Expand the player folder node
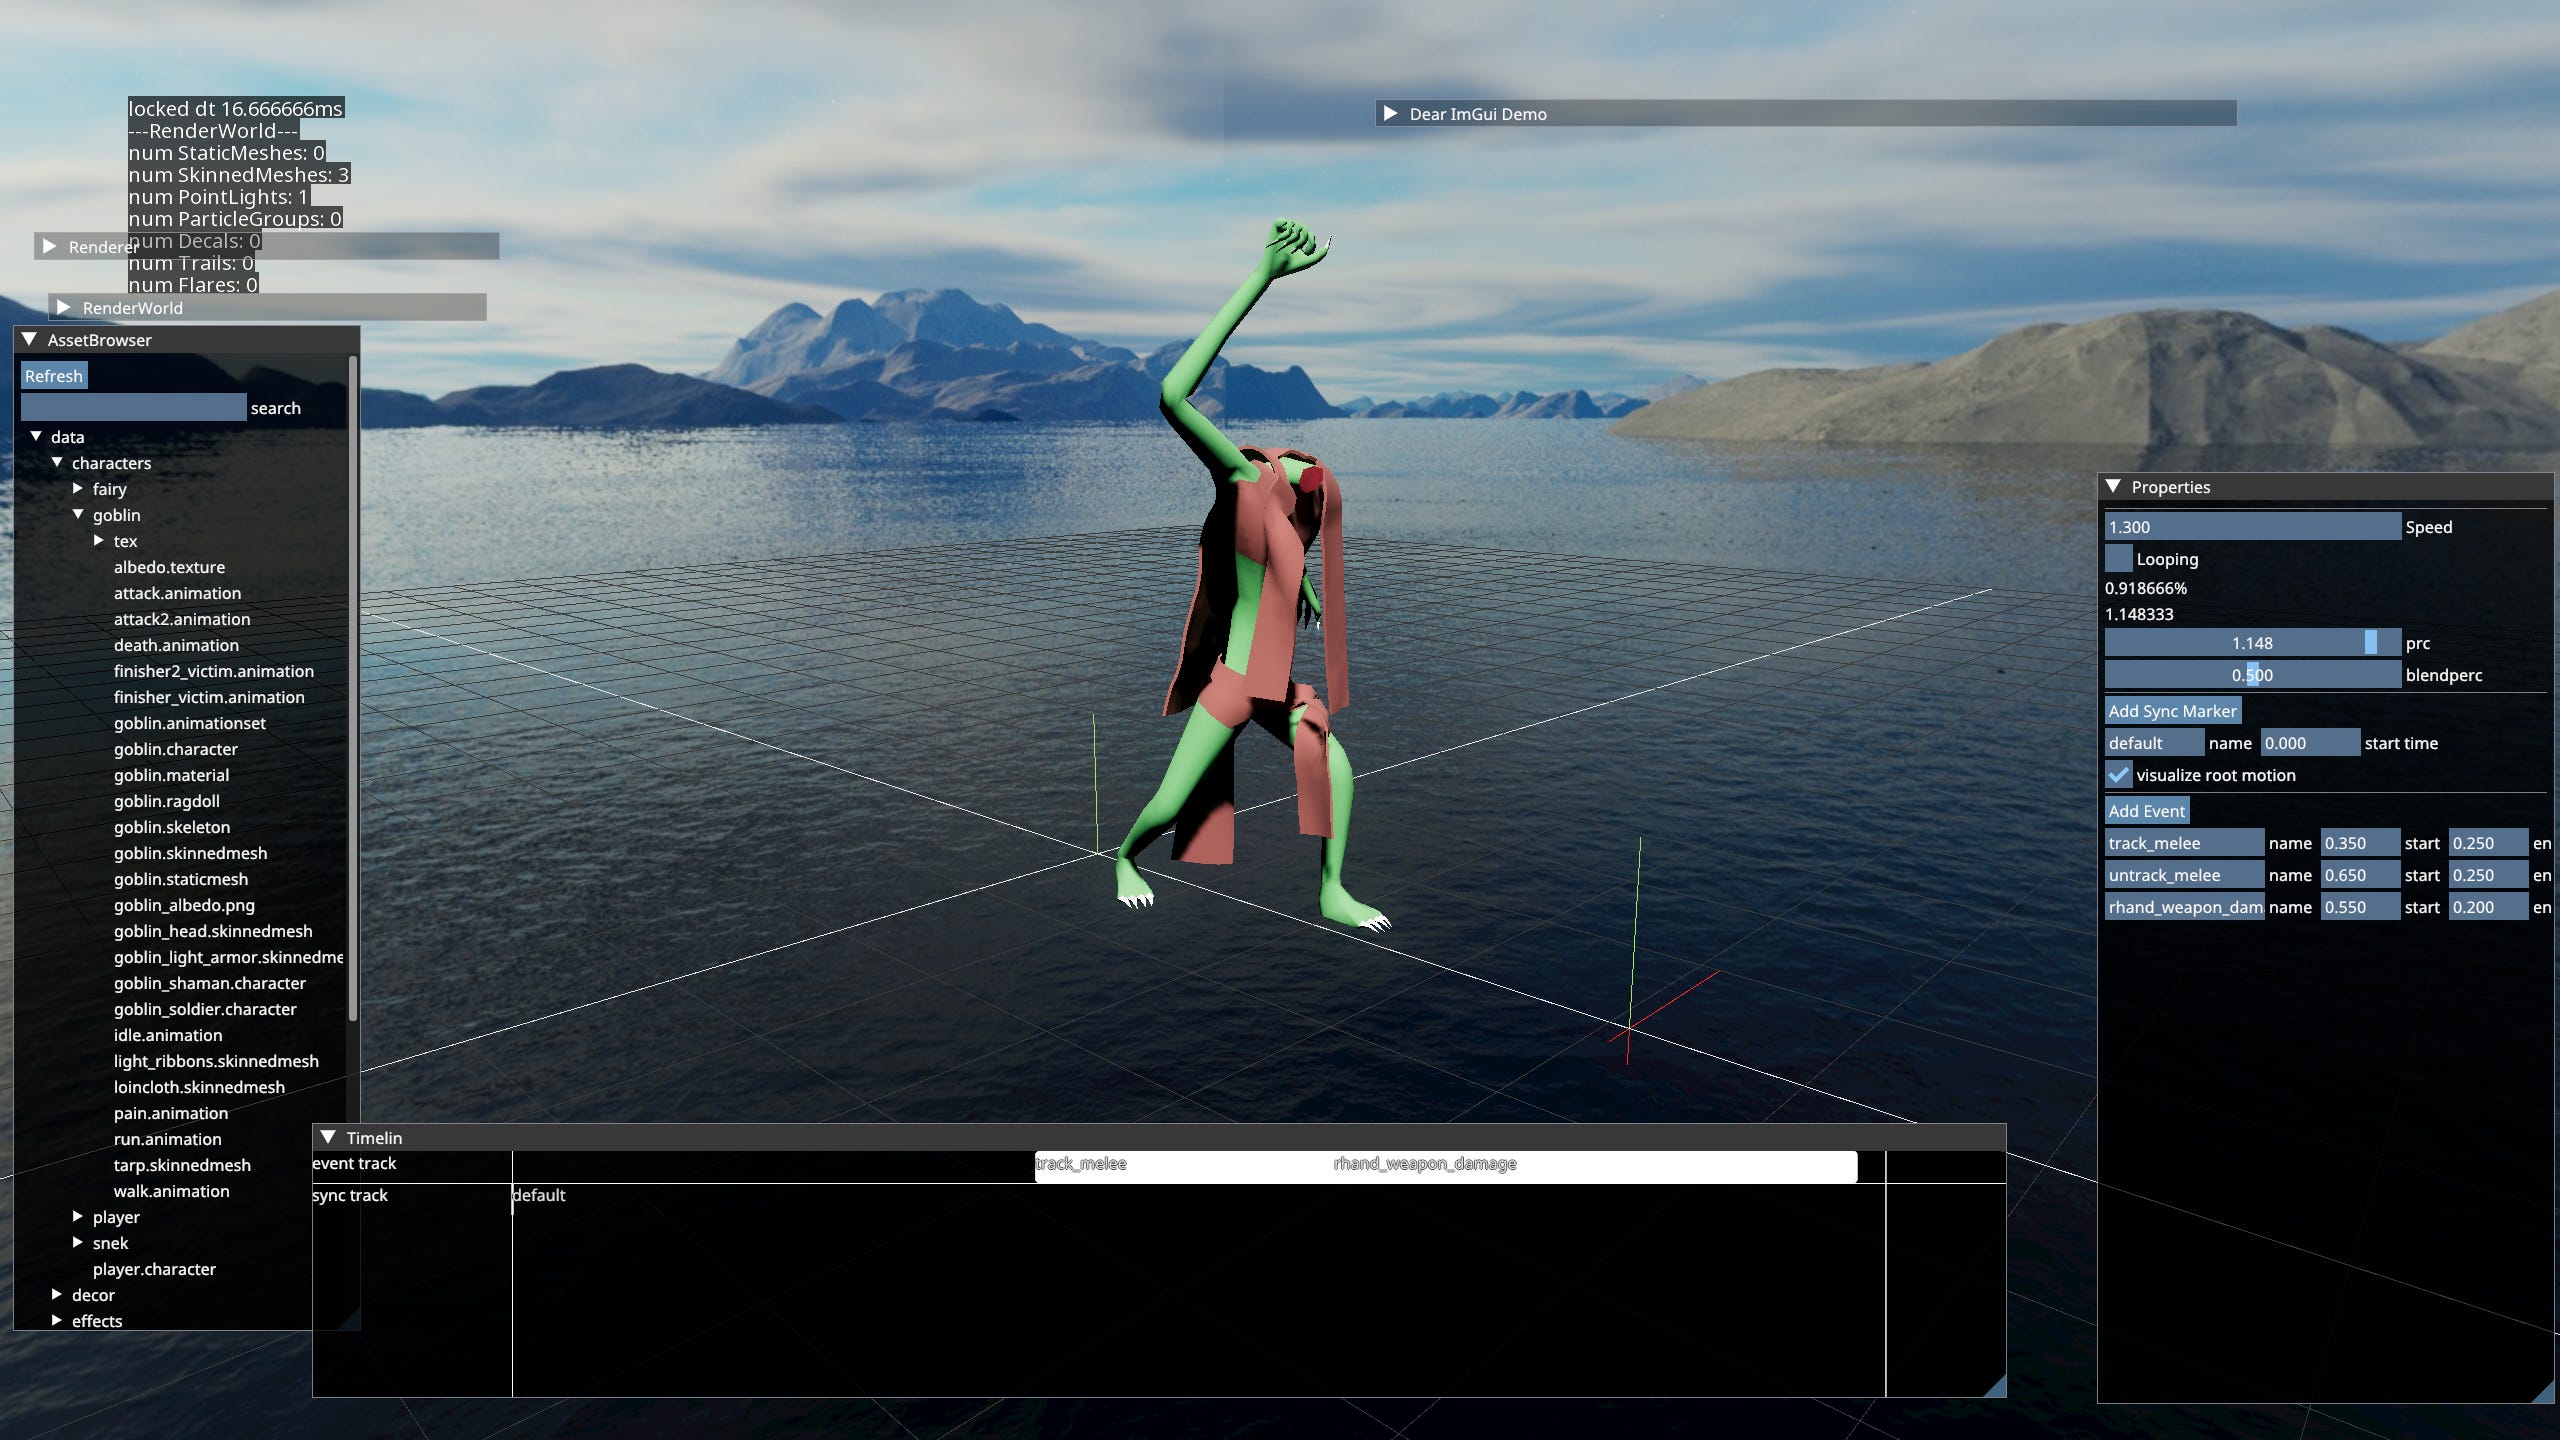 click(78, 1217)
